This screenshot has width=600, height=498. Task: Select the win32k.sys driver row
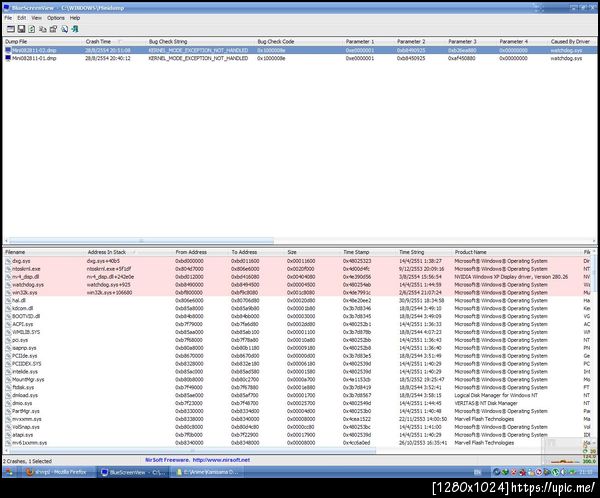point(297,292)
